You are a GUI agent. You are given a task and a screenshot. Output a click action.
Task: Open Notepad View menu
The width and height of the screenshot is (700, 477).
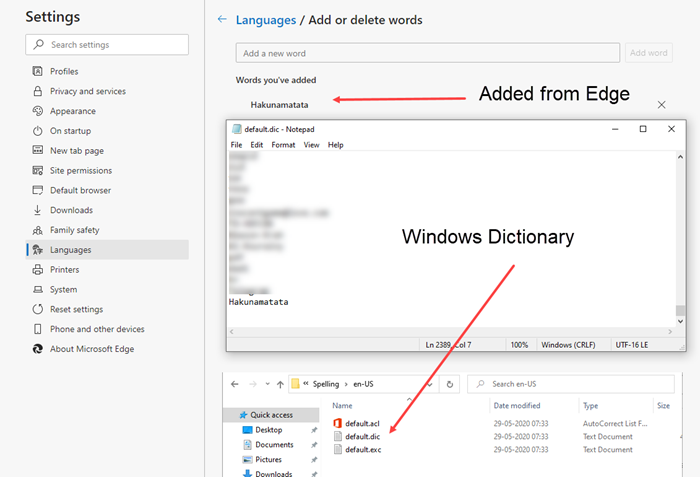[x=312, y=145]
